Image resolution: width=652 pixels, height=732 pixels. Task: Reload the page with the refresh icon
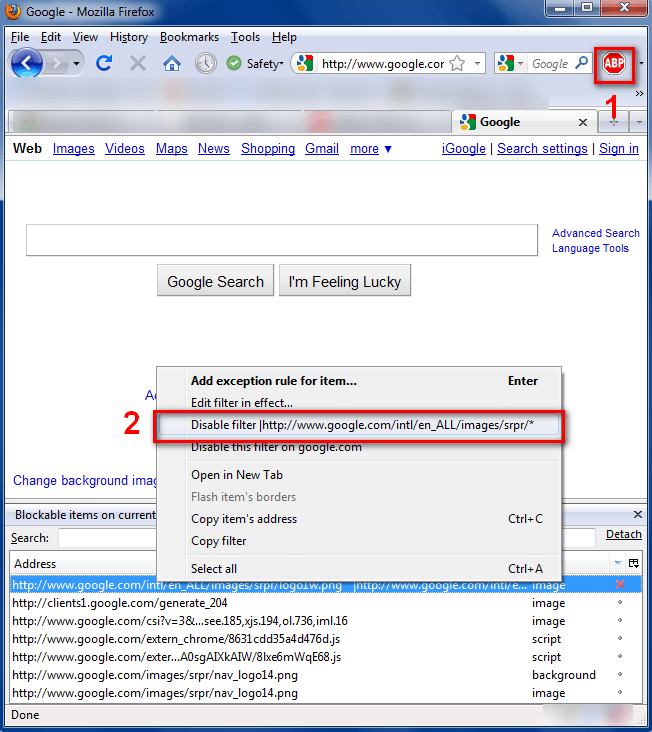coord(104,63)
